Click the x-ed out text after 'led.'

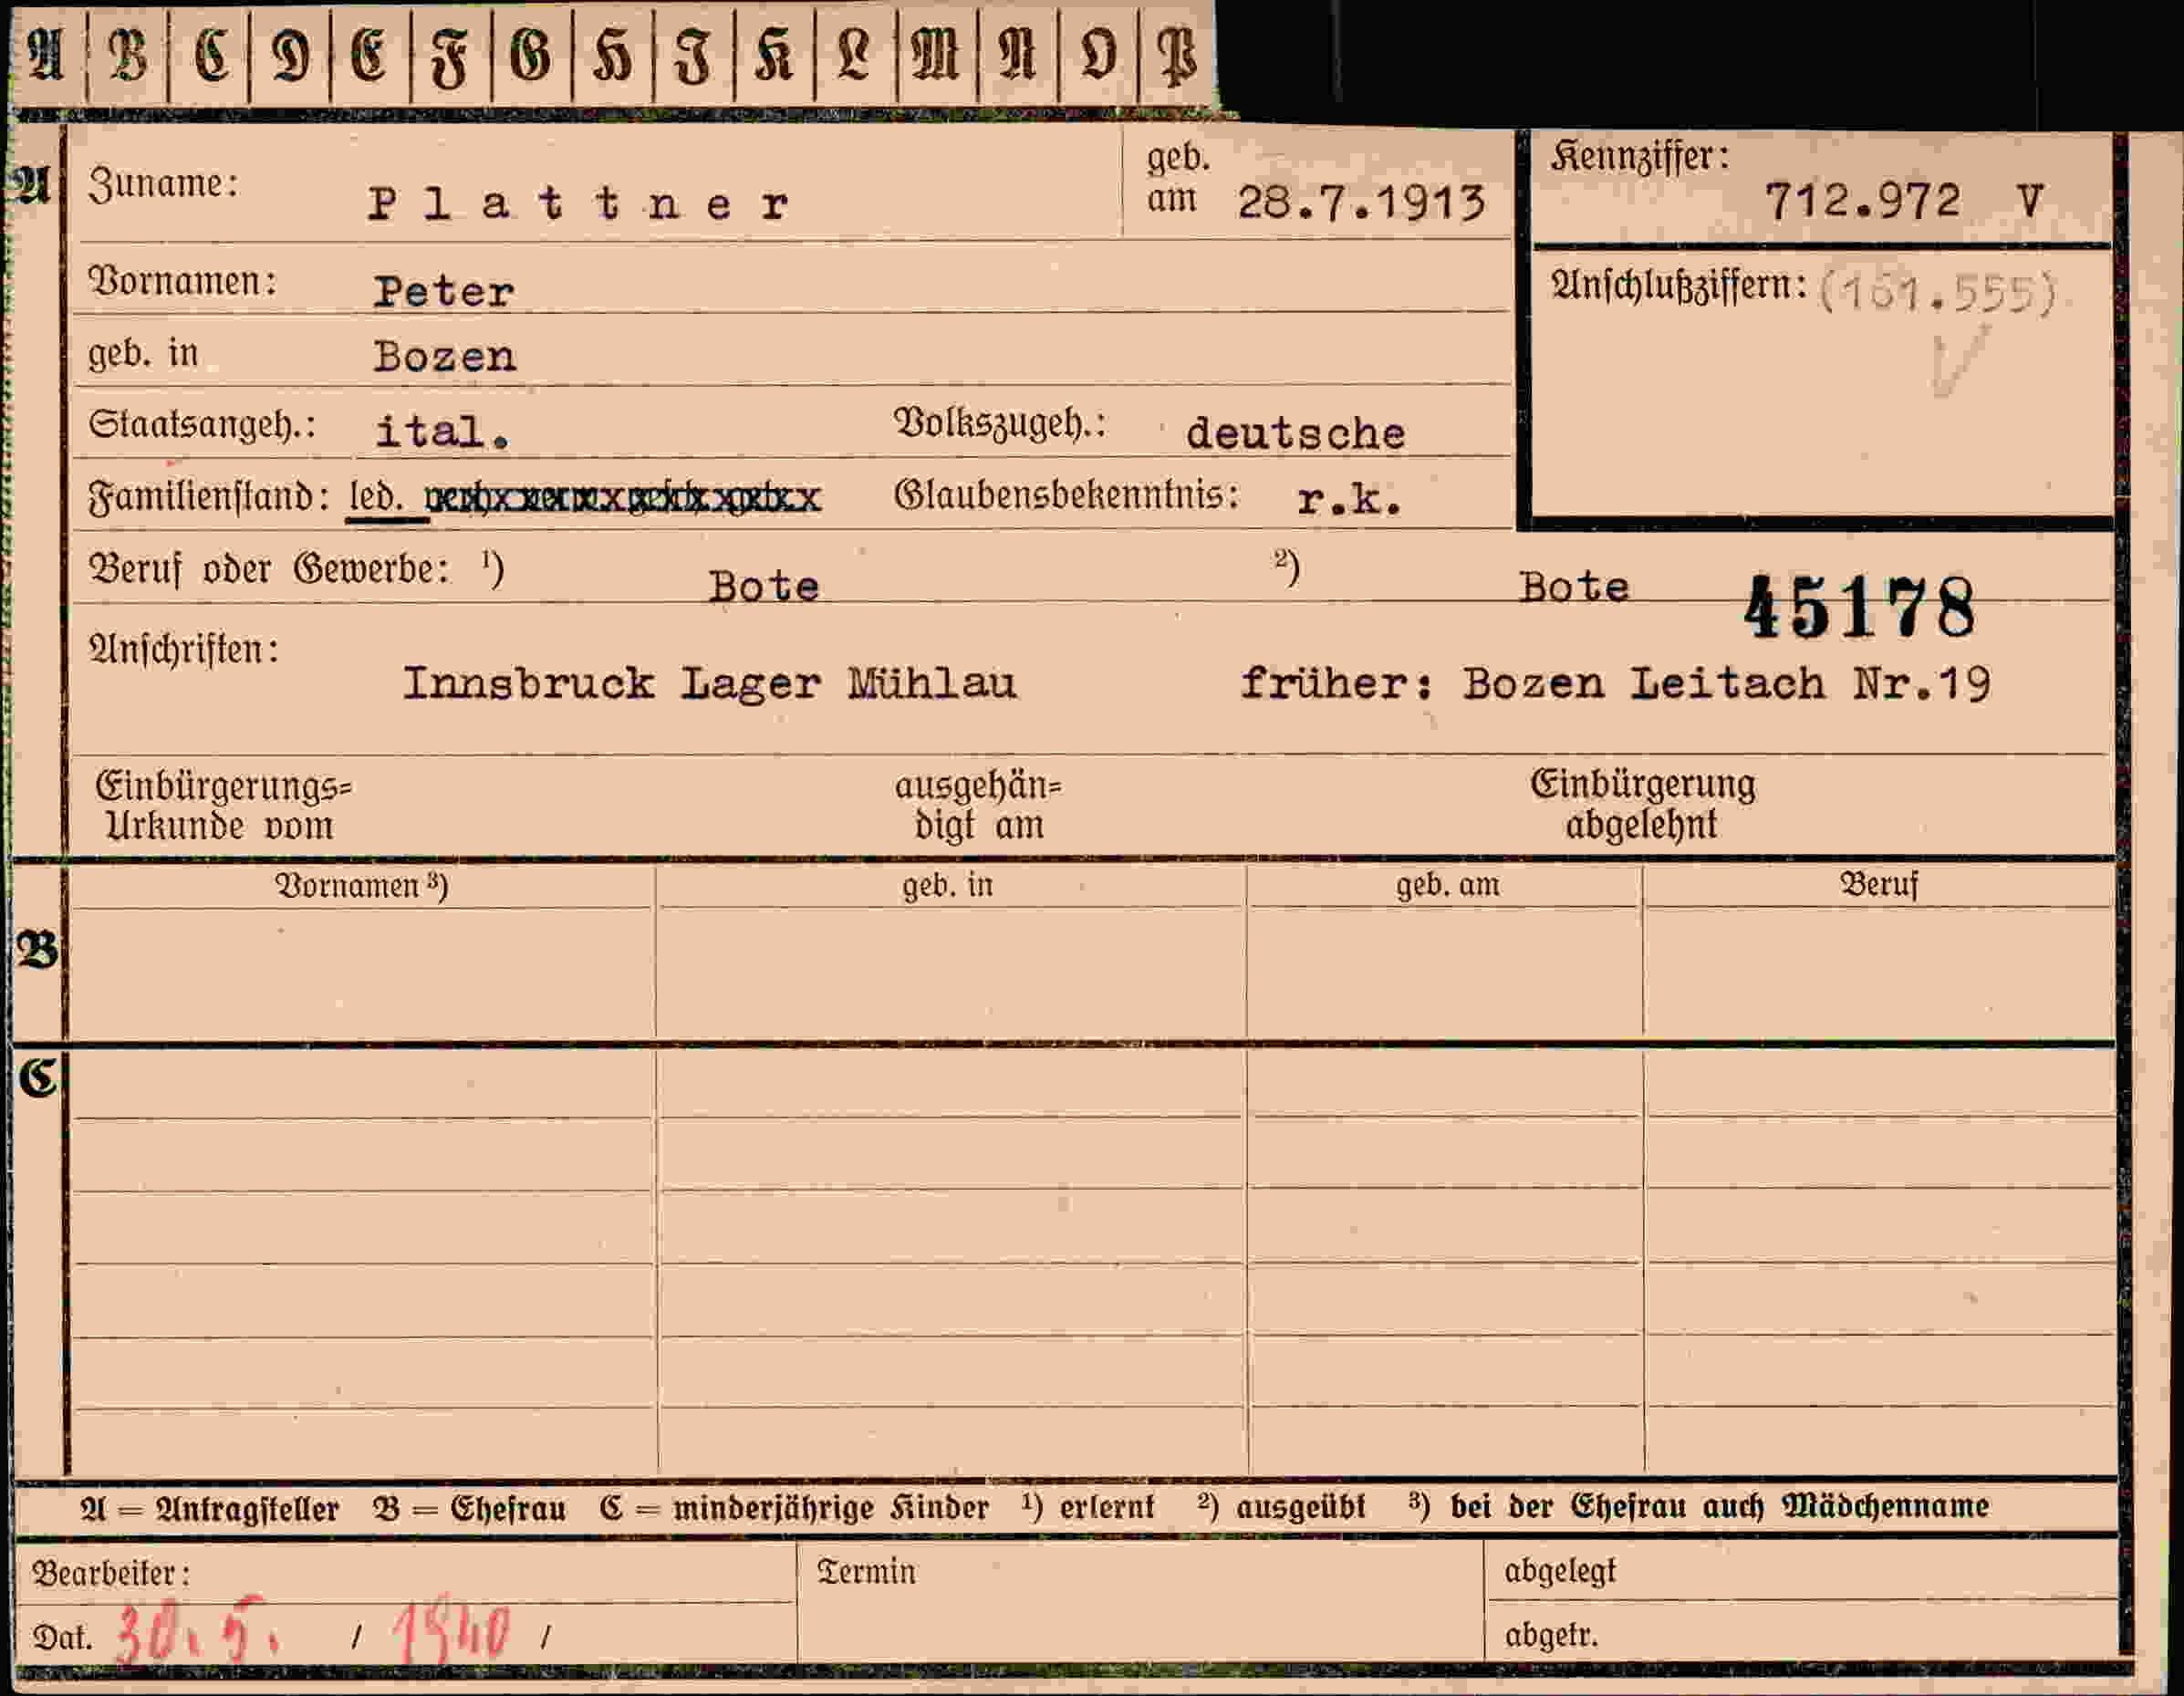coord(623,498)
